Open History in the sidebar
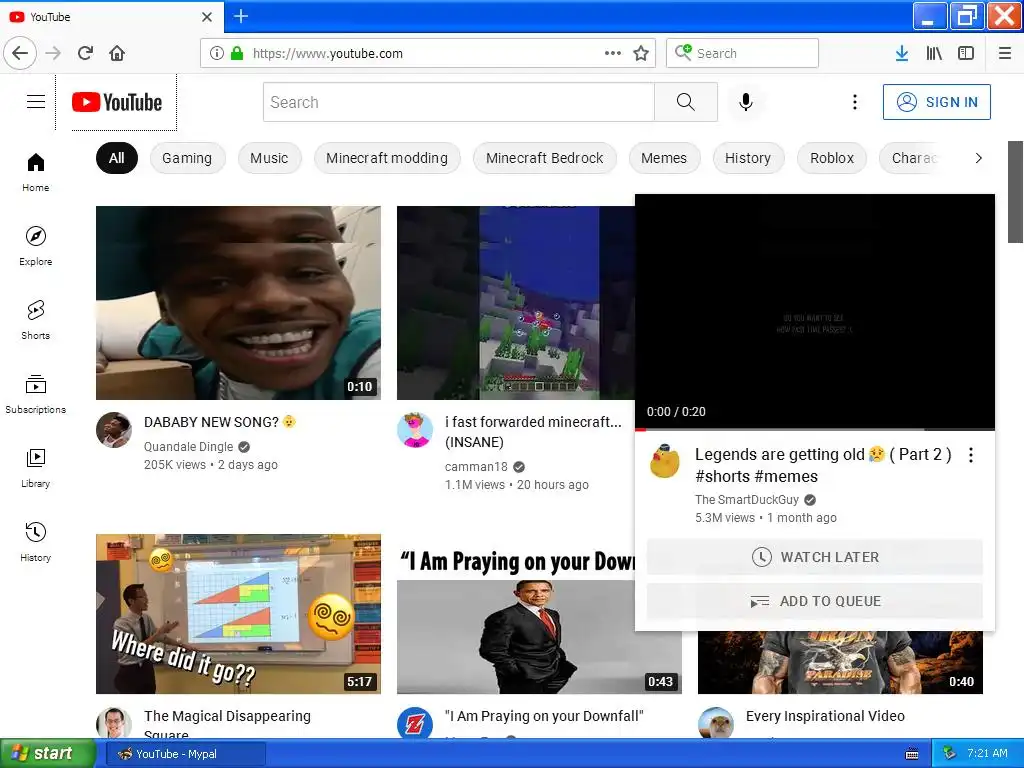This screenshot has width=1024, height=768. (35, 542)
